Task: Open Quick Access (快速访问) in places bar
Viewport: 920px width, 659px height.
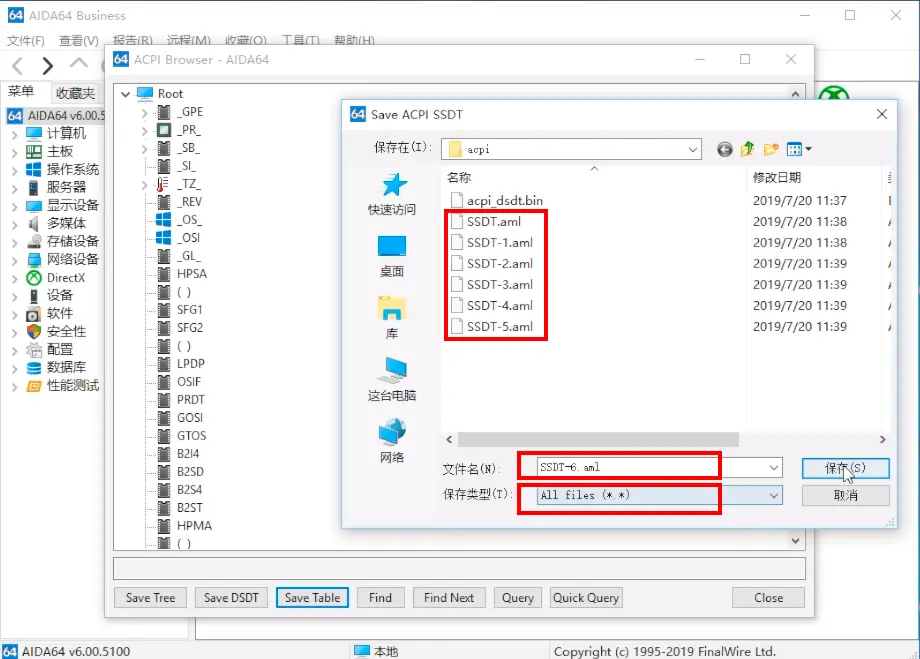Action: tap(392, 195)
